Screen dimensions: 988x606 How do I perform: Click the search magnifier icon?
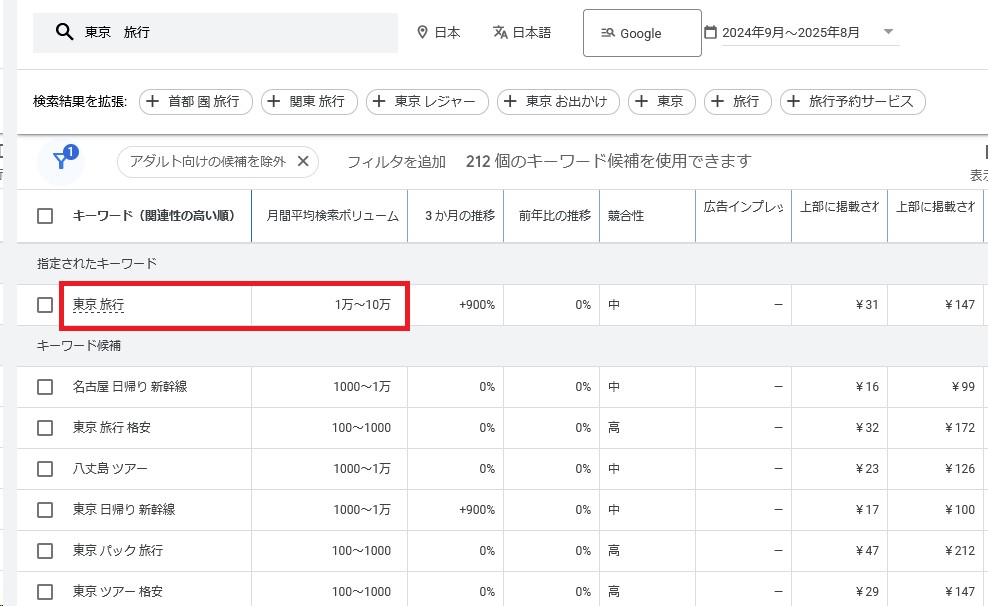(x=64, y=33)
